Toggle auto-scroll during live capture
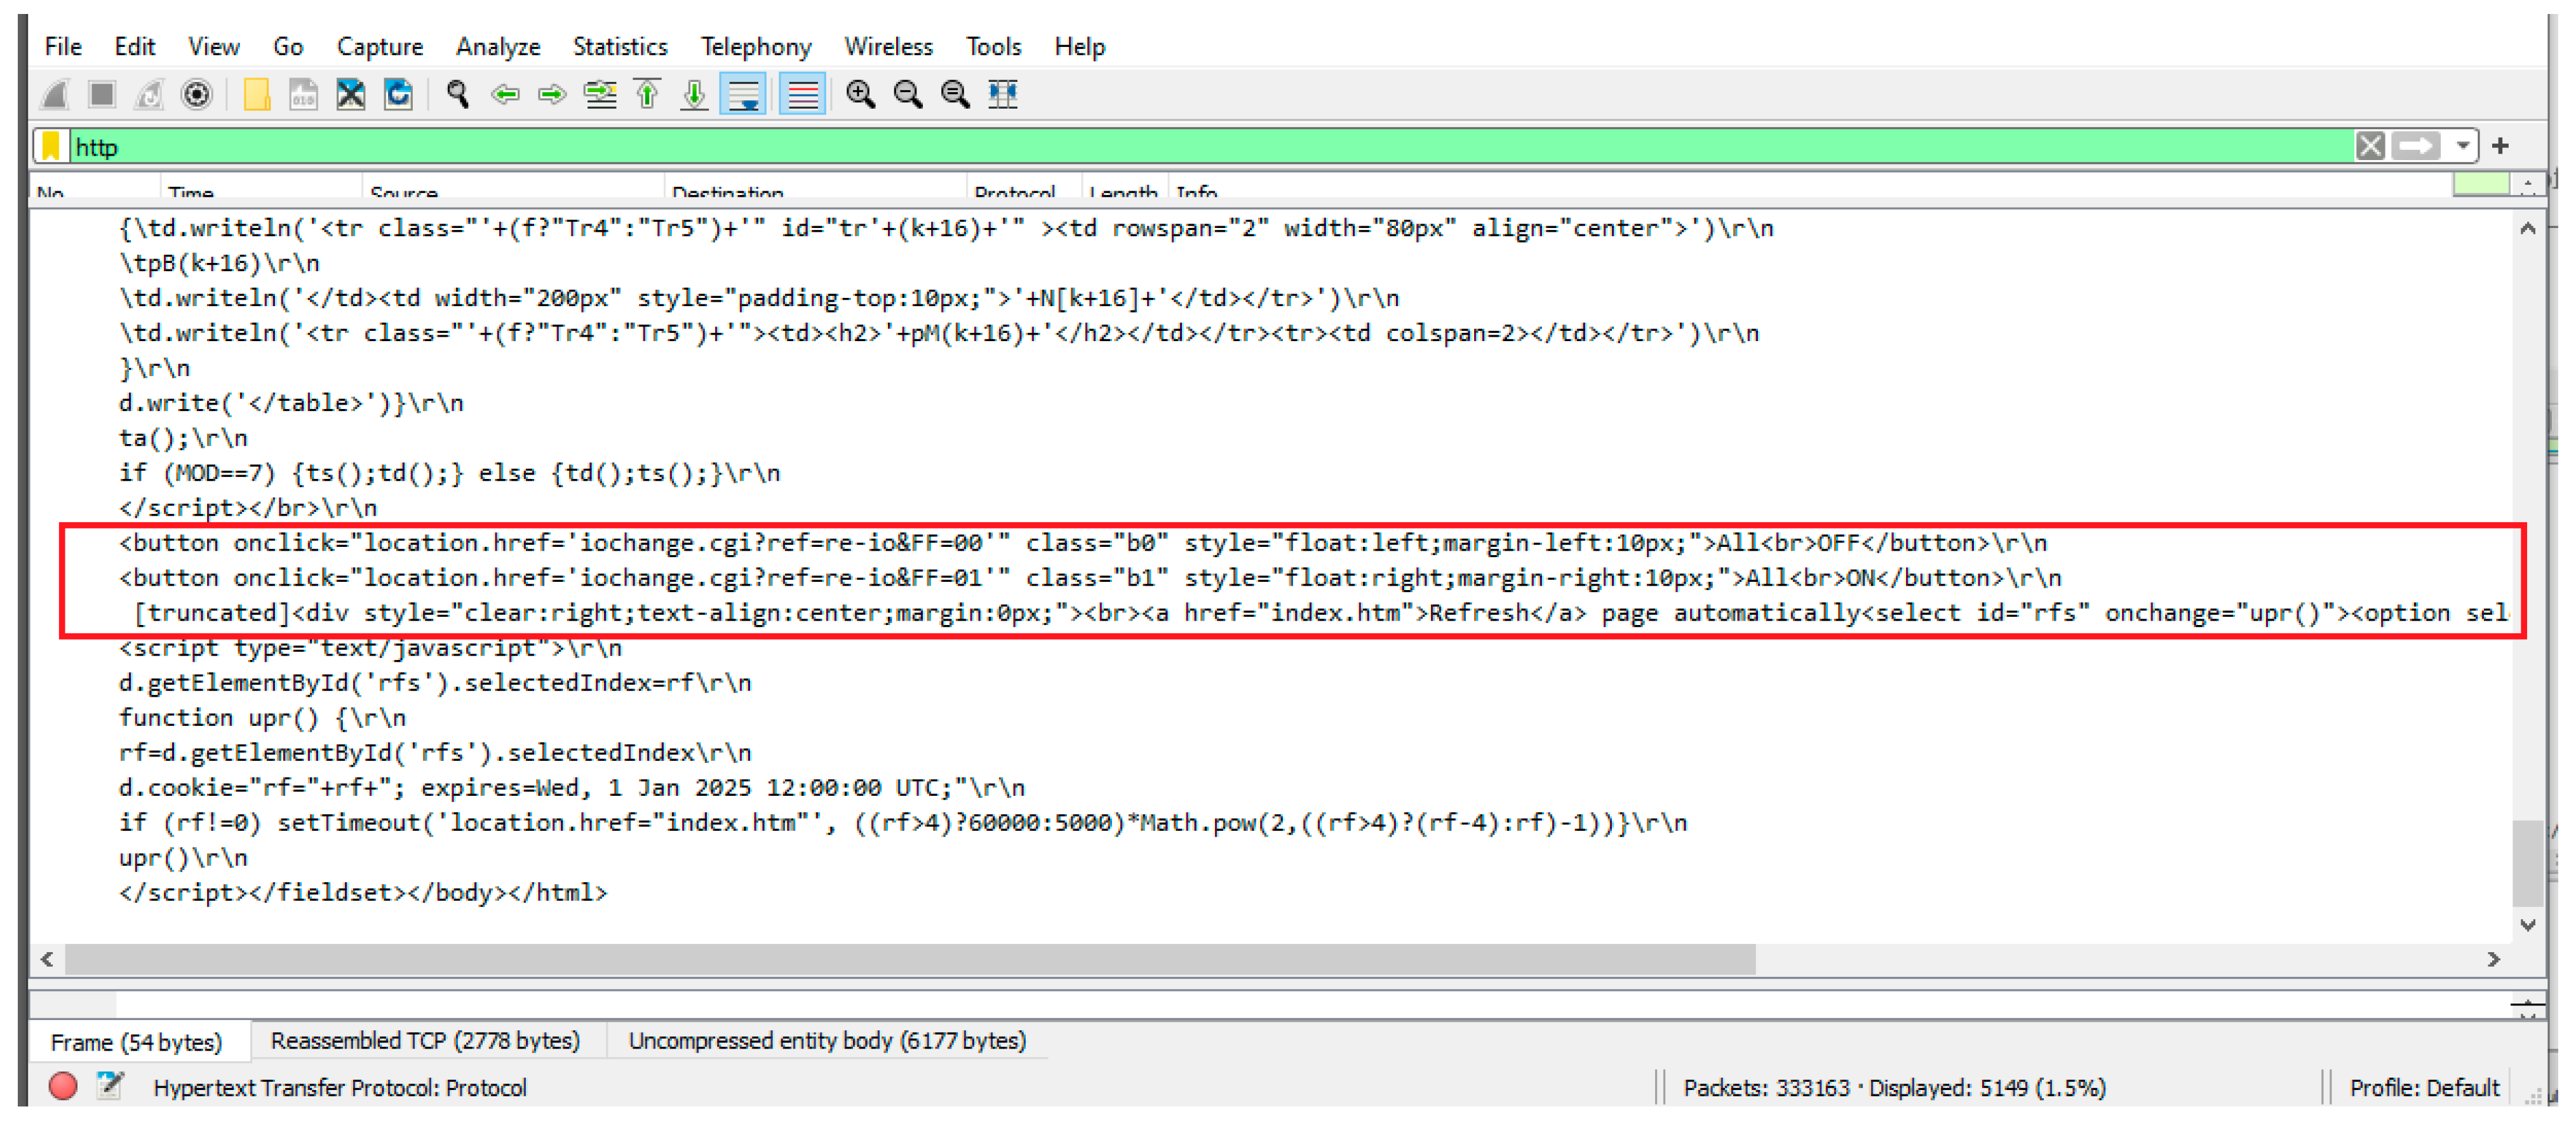Screen dimensions: 2576x1123 tap(744, 95)
